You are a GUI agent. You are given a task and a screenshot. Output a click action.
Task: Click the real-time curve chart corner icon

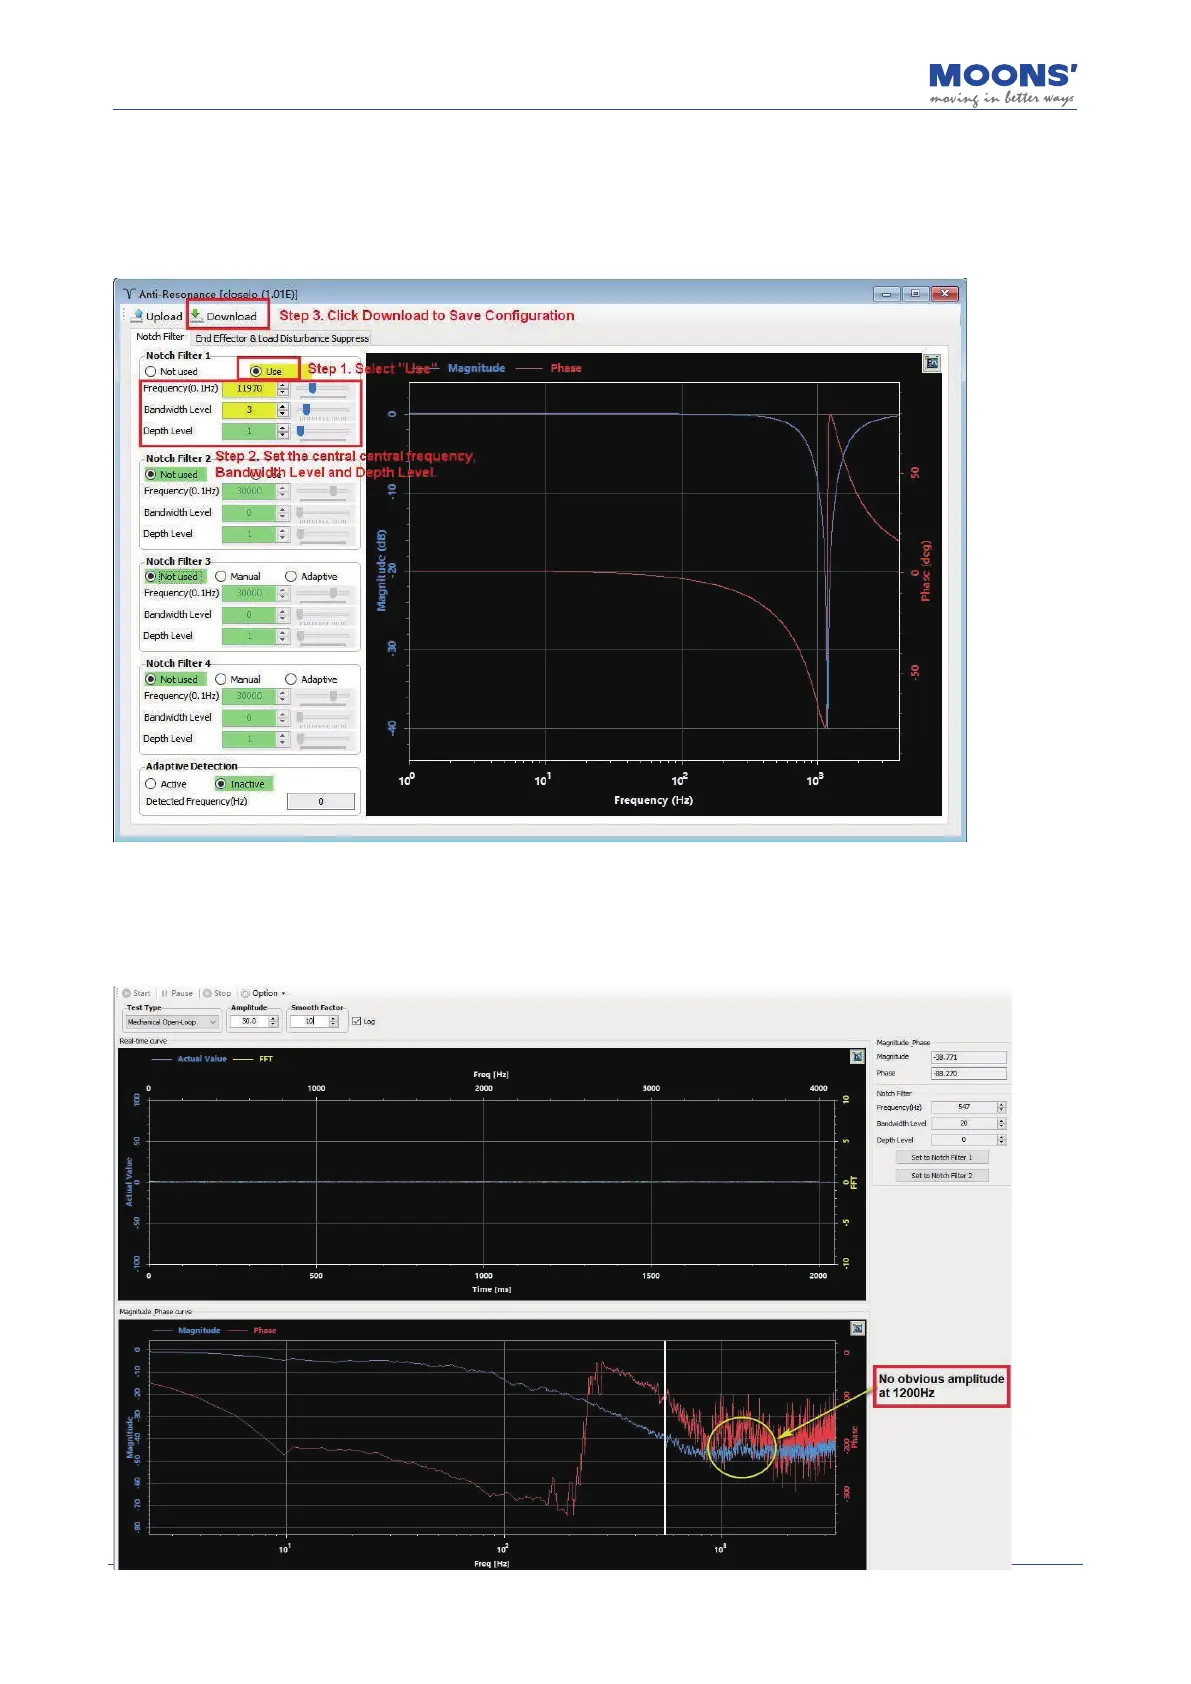click(x=857, y=1057)
